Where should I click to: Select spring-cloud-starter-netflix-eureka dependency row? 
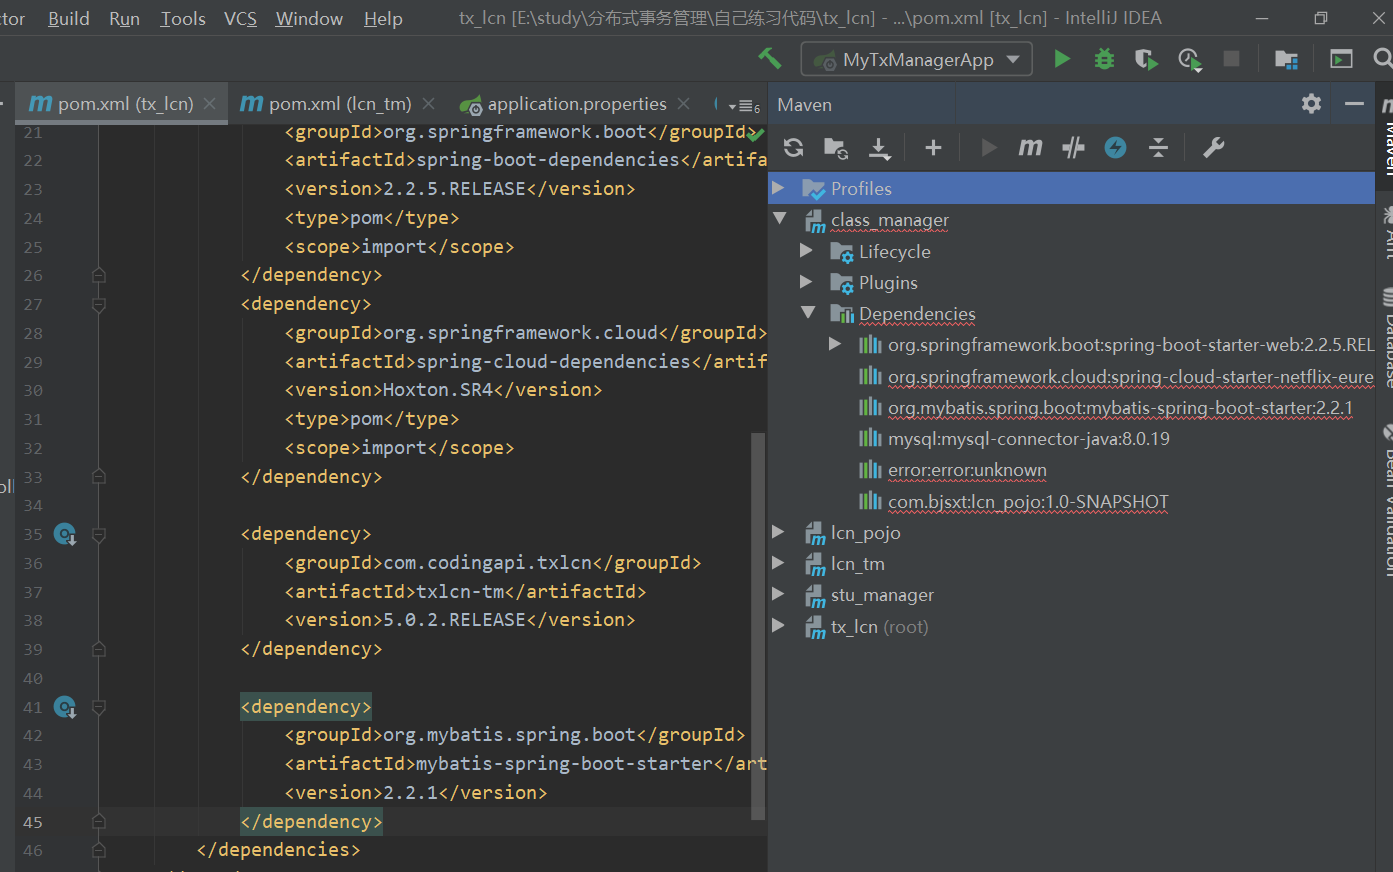1130,376
